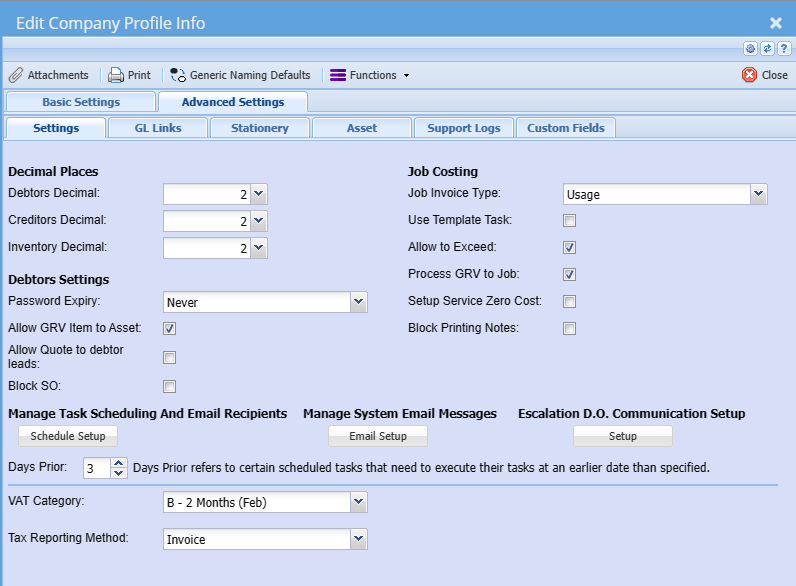Click the Print printer icon
Viewport: 796px width, 586px height.
[116, 75]
